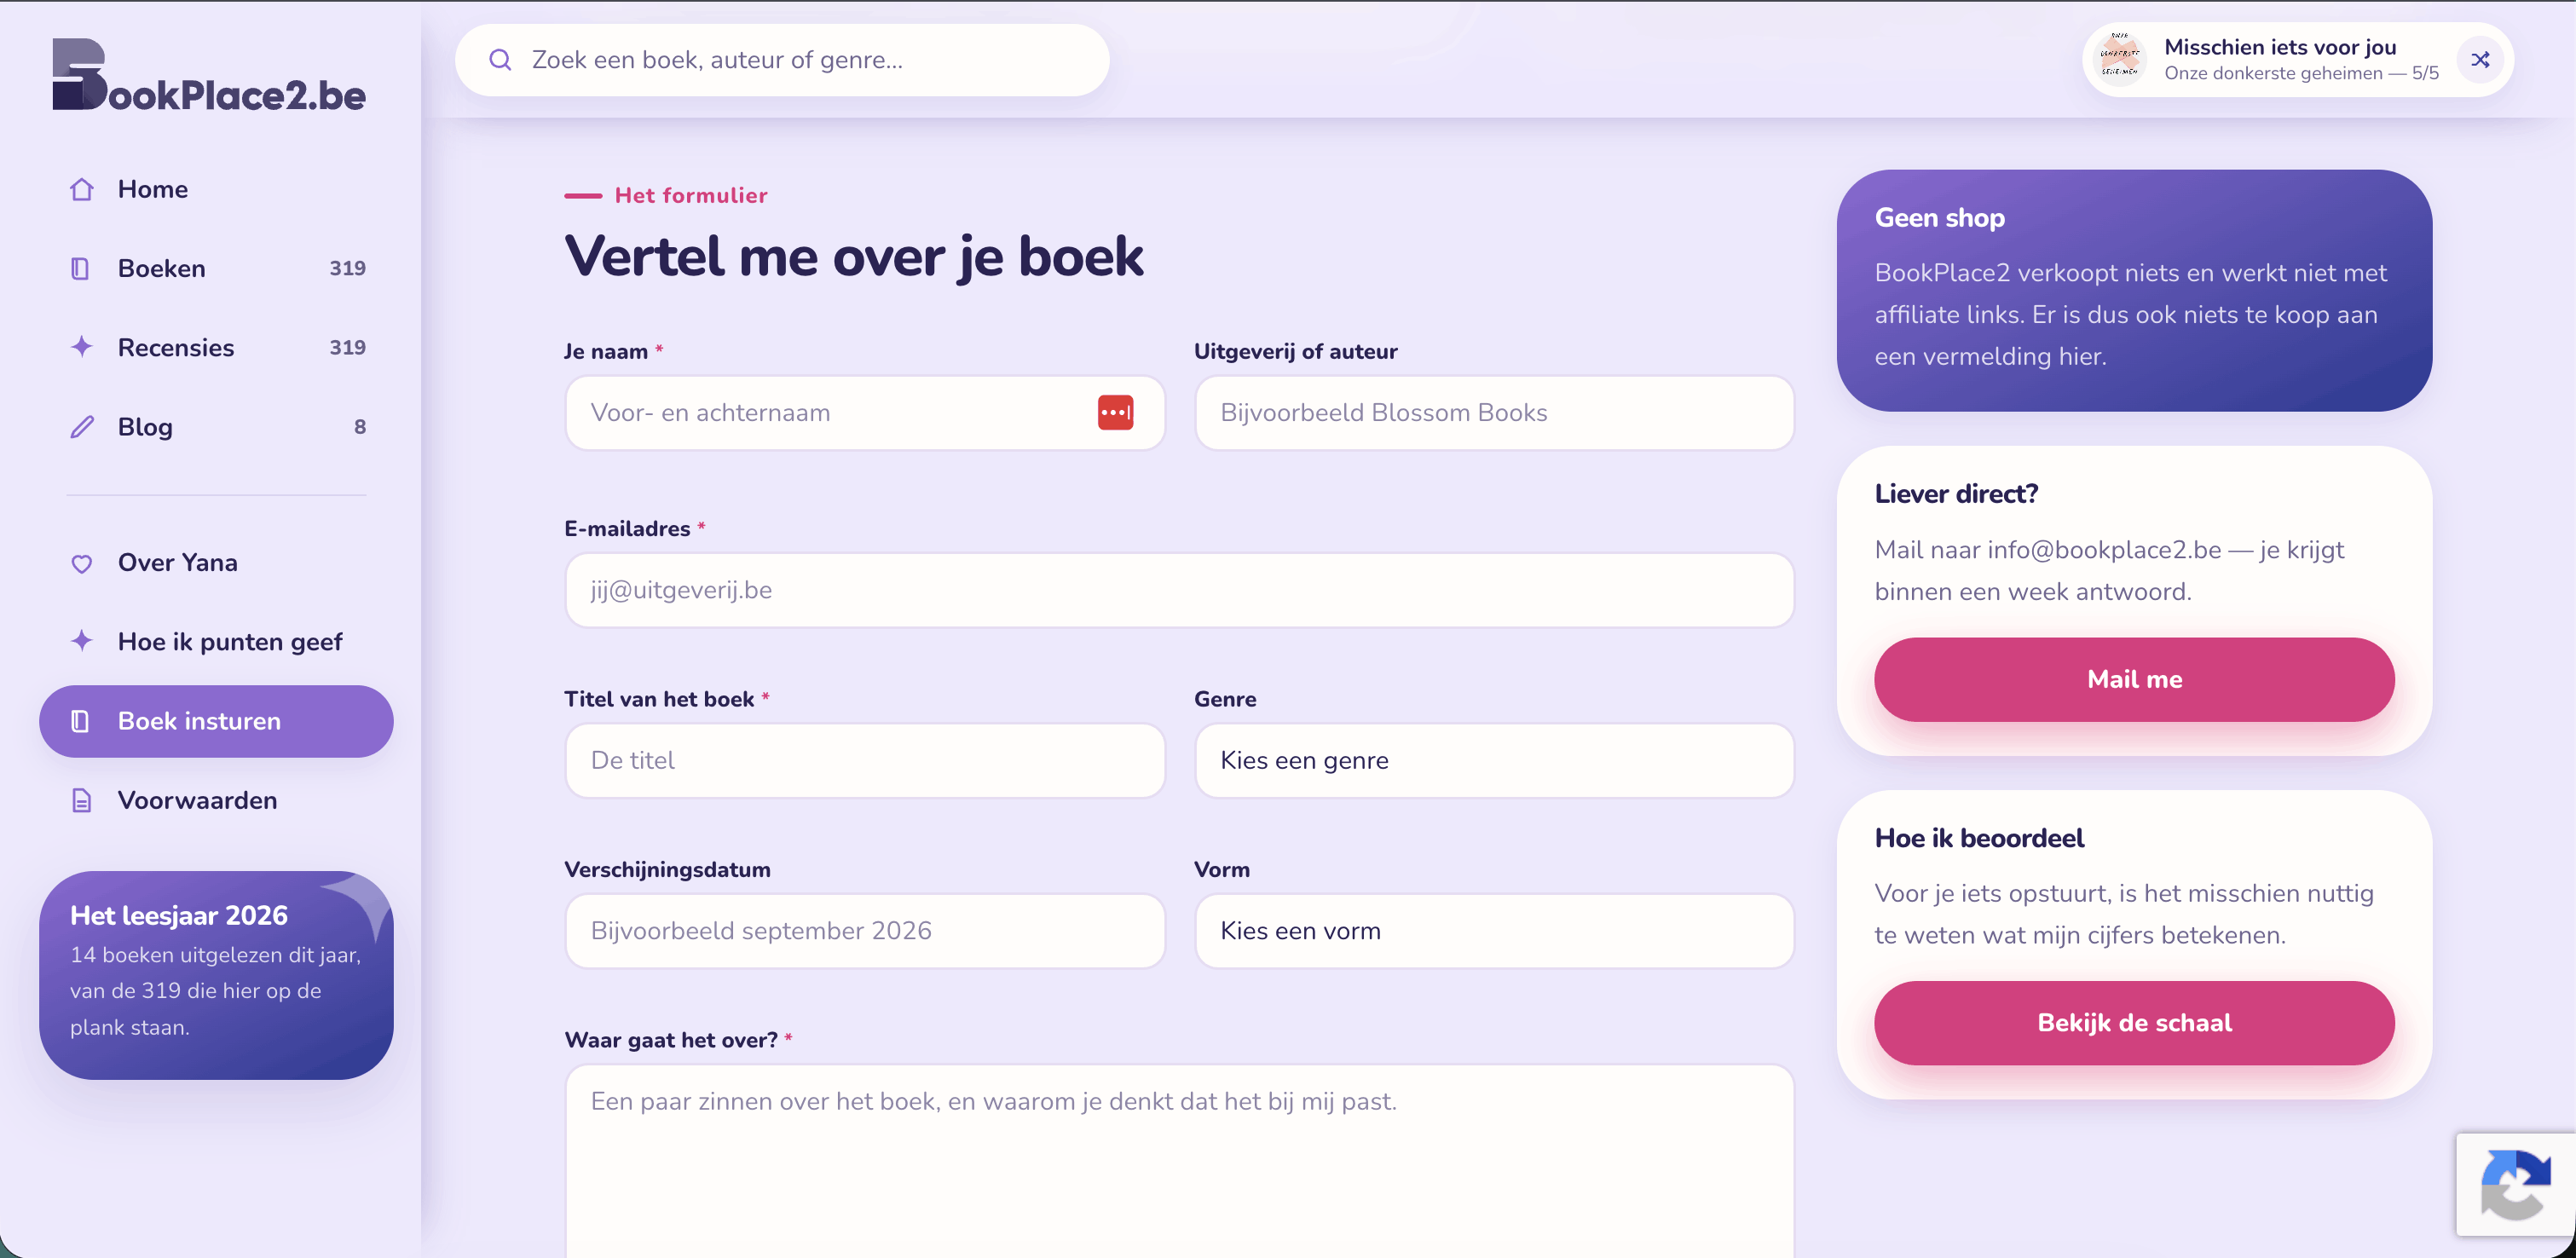
Task: Go to the Boeken section
Action: pyautogui.click(x=216, y=268)
